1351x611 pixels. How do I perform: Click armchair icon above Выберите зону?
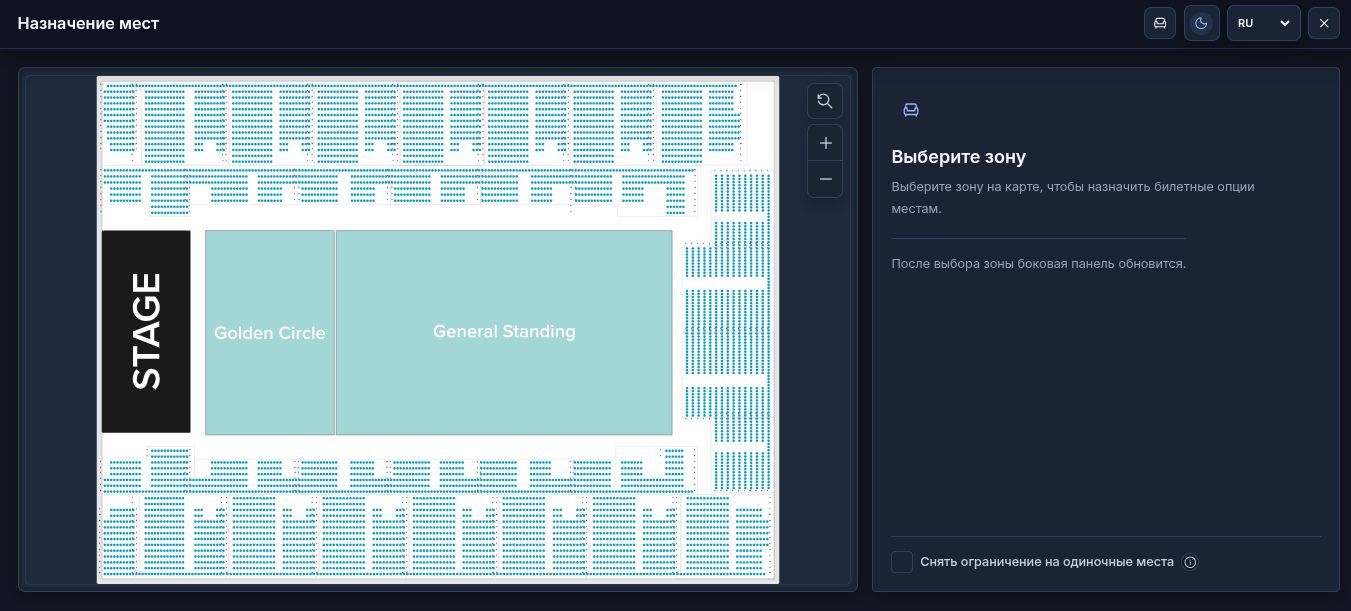911,110
